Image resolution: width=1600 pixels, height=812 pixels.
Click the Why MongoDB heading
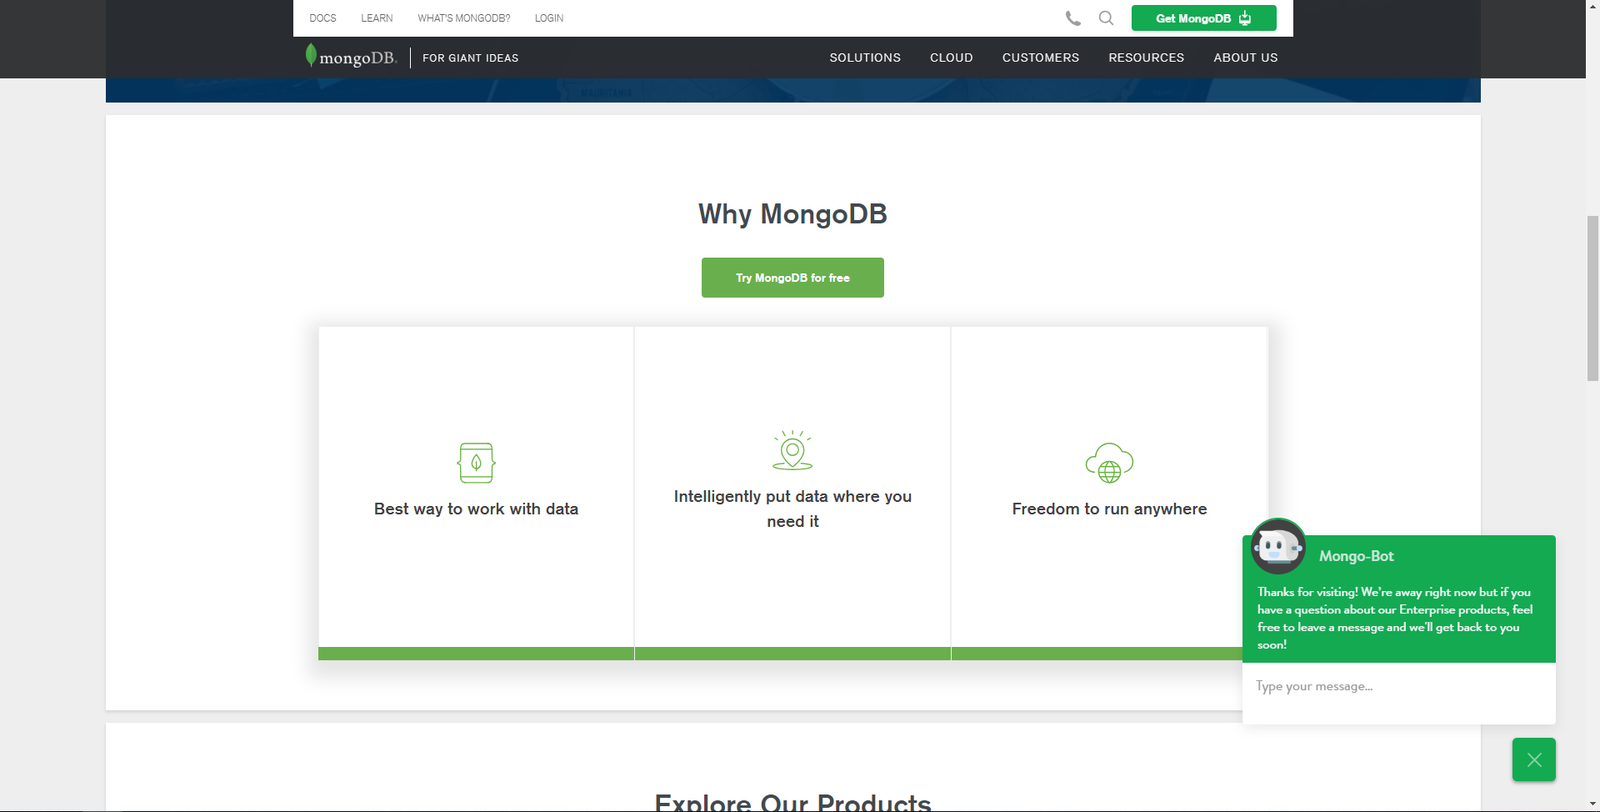coord(793,214)
